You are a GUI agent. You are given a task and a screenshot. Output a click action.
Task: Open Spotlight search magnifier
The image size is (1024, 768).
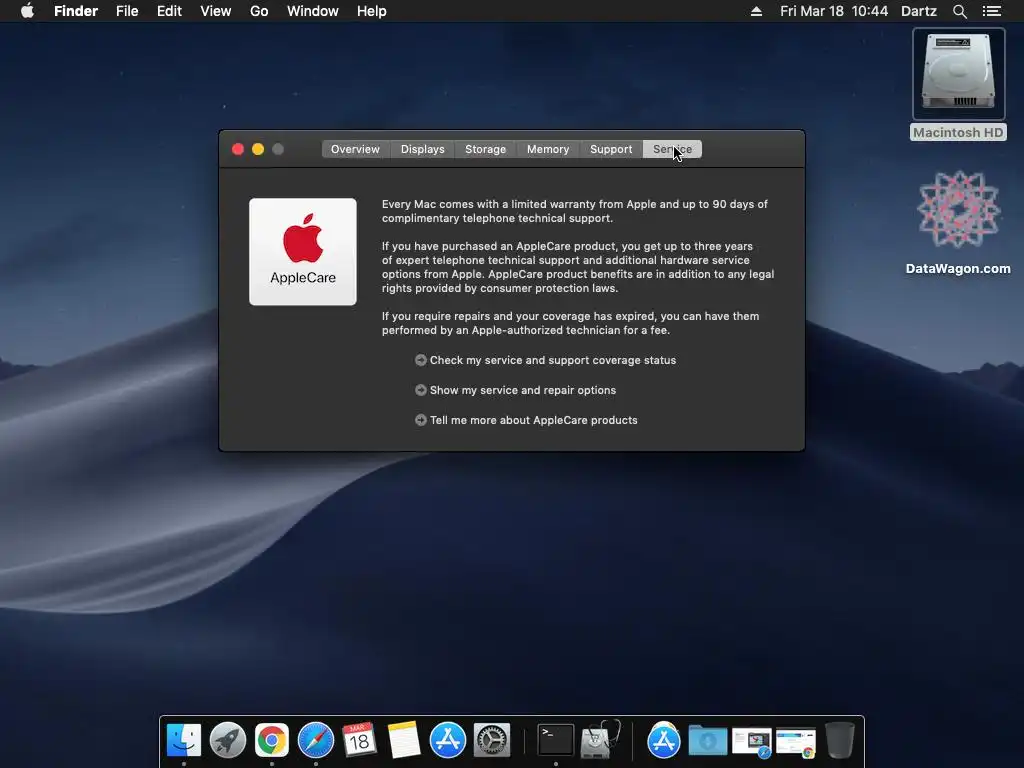click(960, 11)
